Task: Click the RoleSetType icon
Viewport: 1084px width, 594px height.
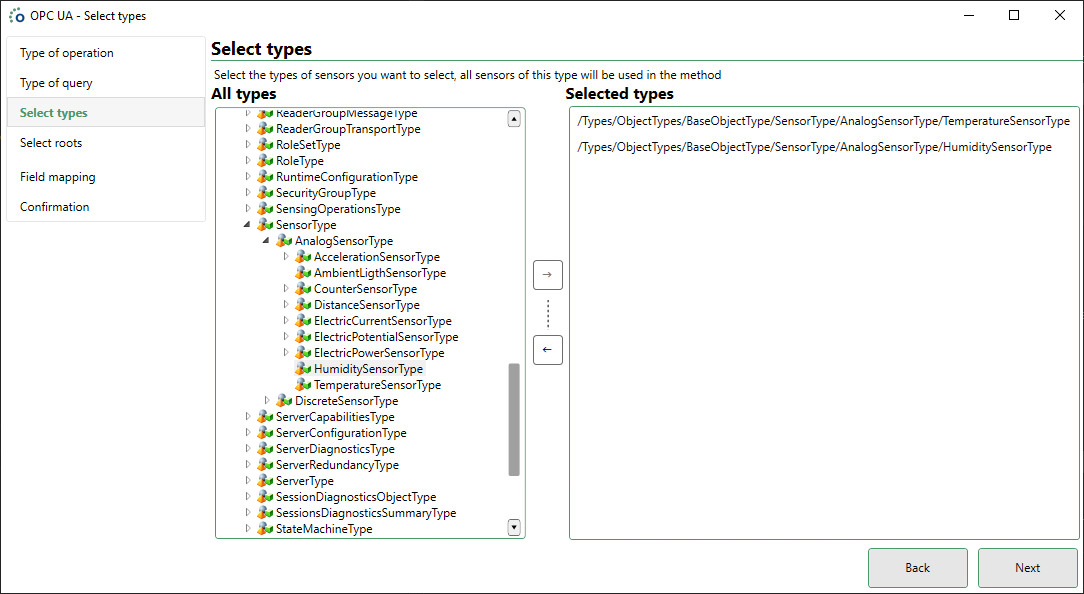Action: [x=263, y=144]
